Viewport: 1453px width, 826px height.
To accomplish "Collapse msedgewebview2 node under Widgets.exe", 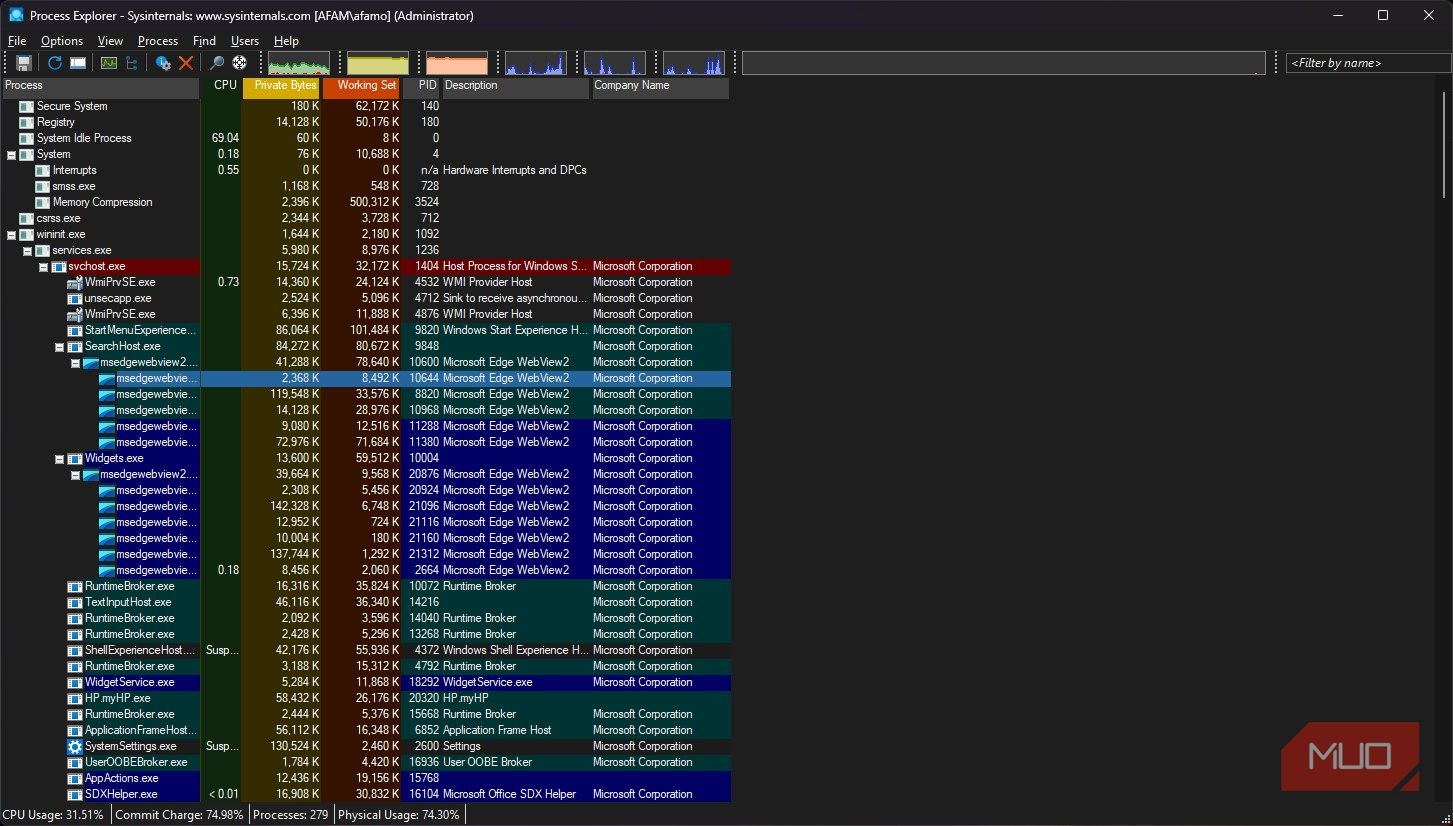I will click(x=75, y=474).
